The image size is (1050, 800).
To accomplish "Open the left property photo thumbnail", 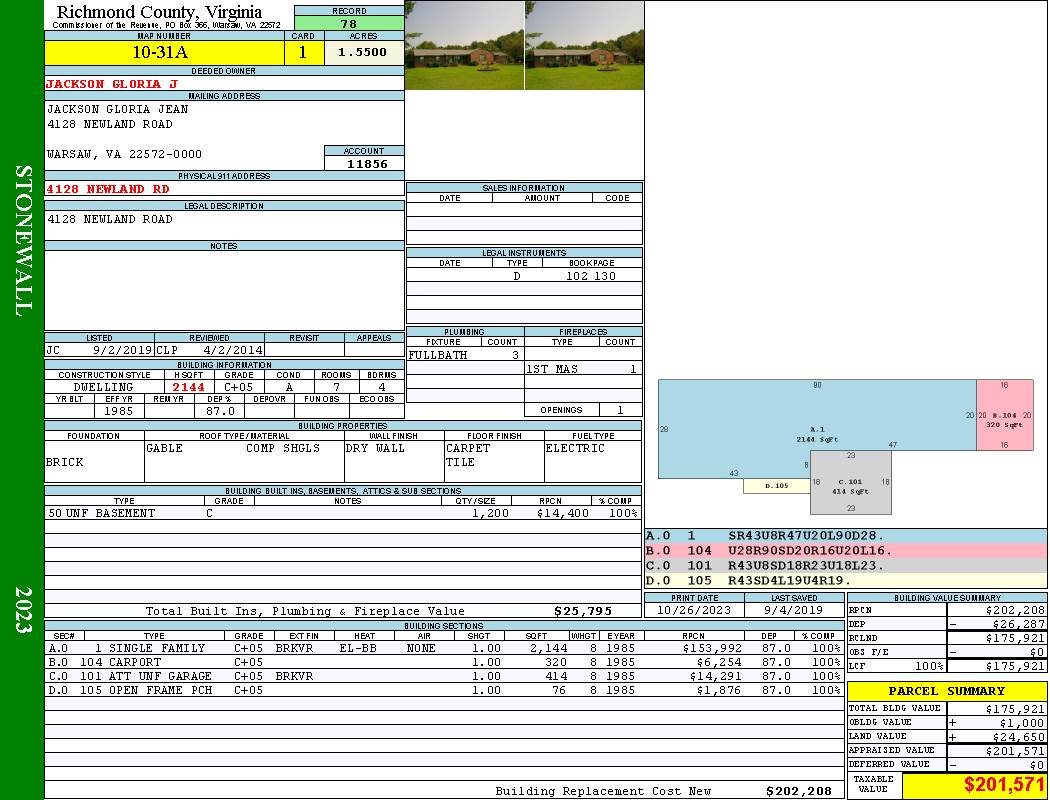I will tap(464, 45).
